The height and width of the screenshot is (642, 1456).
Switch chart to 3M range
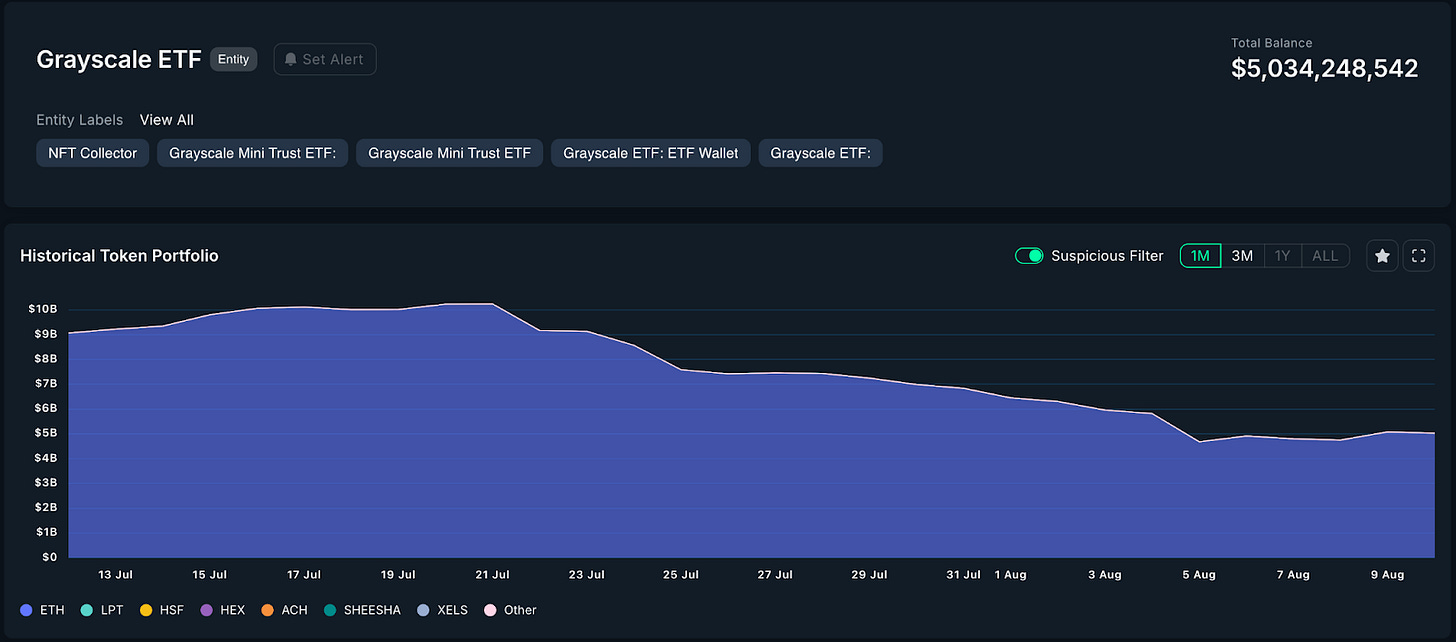point(1242,256)
